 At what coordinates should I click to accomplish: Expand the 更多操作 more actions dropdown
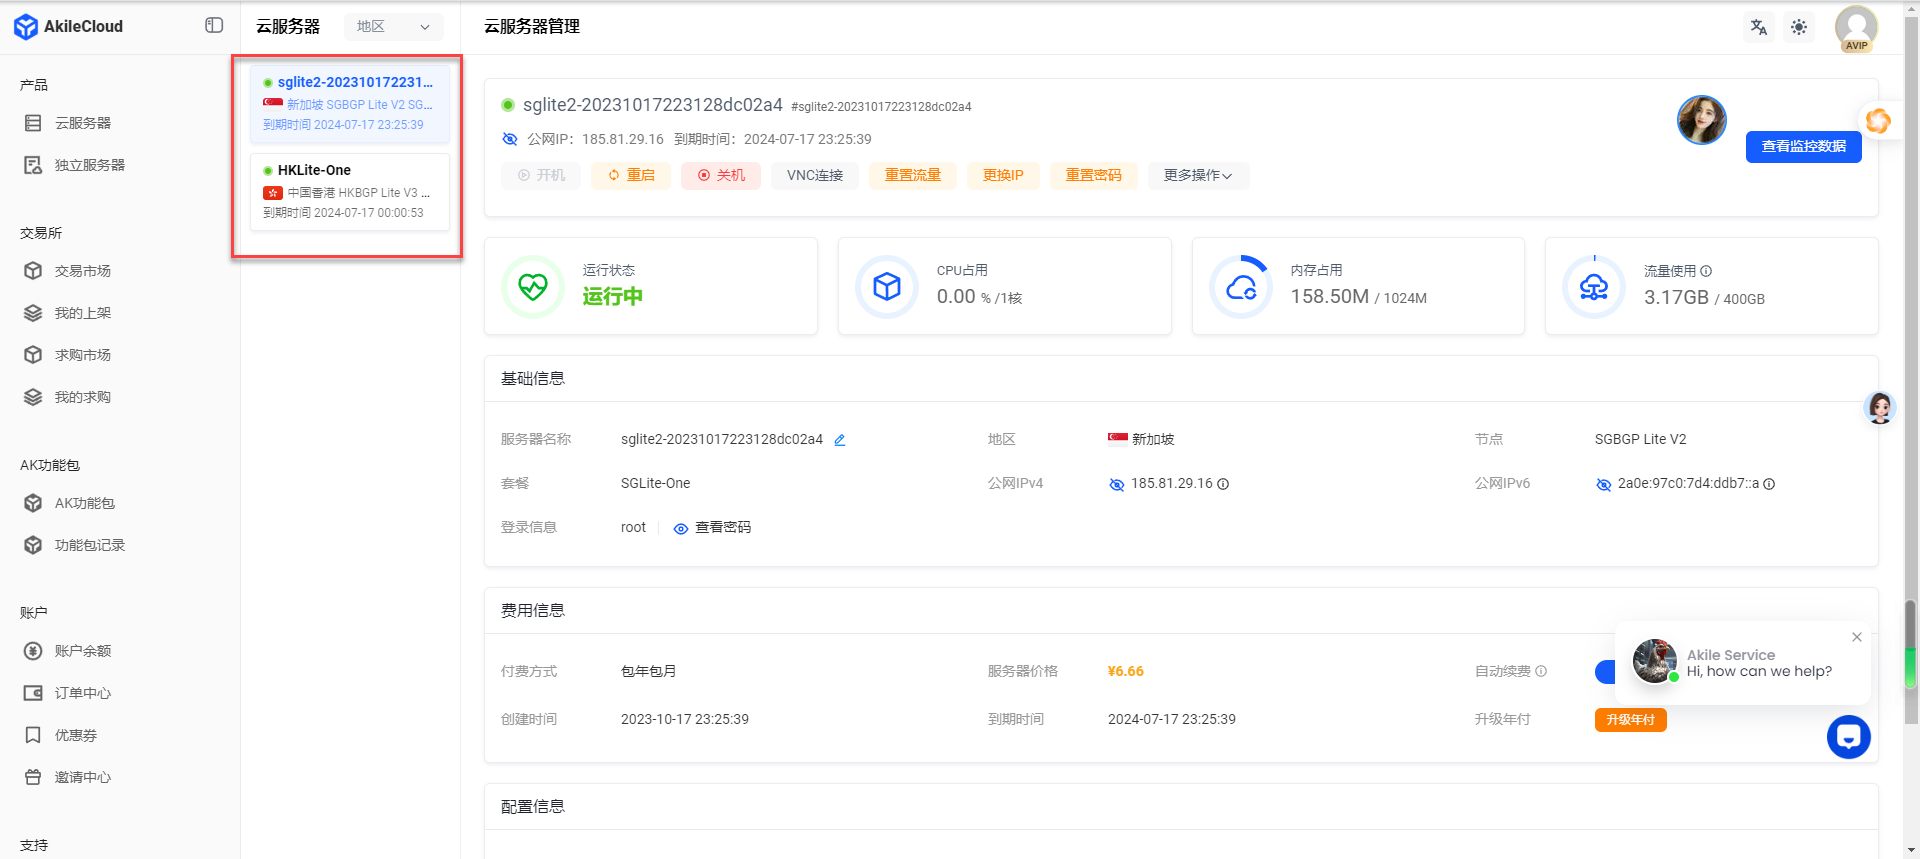1198,176
